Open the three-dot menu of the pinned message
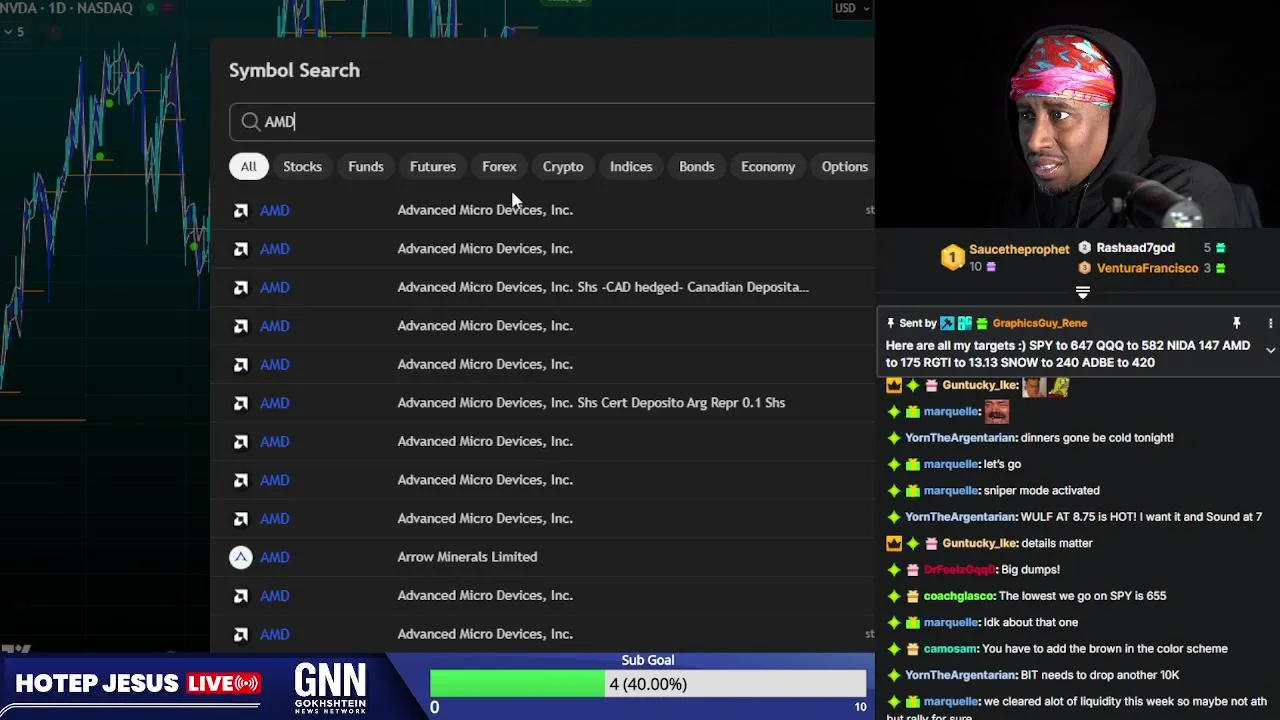This screenshot has width=1280, height=720. click(x=1270, y=323)
